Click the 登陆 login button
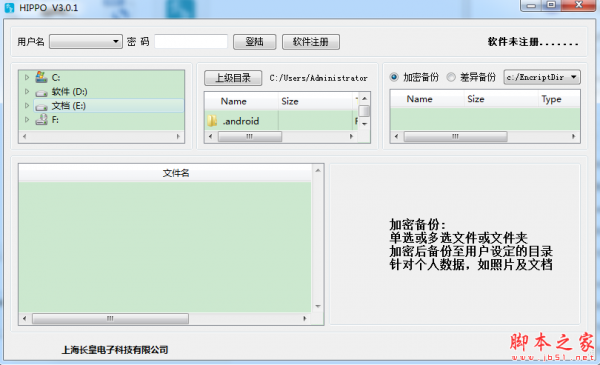 tap(254, 42)
